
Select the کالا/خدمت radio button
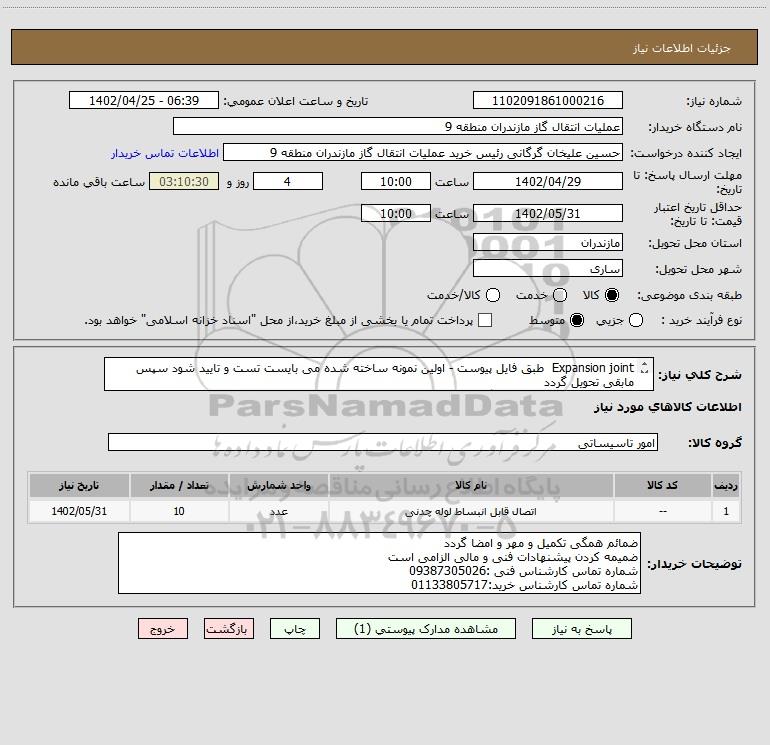point(493,295)
